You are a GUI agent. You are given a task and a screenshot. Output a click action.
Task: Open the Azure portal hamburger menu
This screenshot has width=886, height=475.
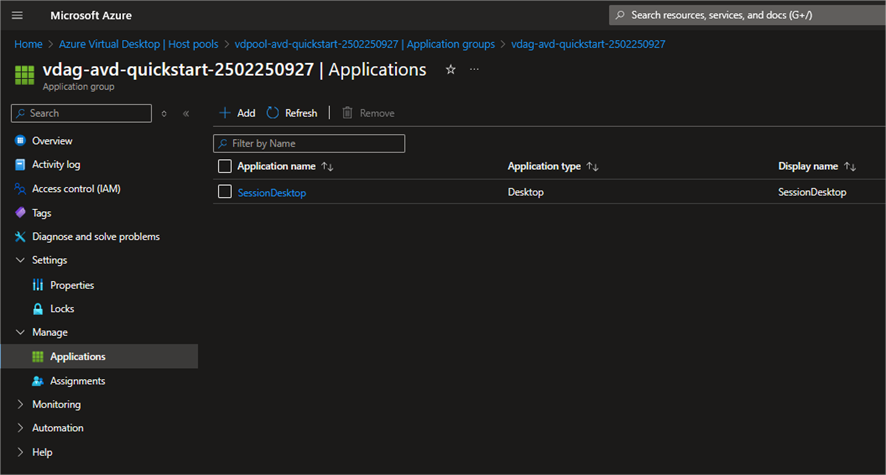(17, 15)
